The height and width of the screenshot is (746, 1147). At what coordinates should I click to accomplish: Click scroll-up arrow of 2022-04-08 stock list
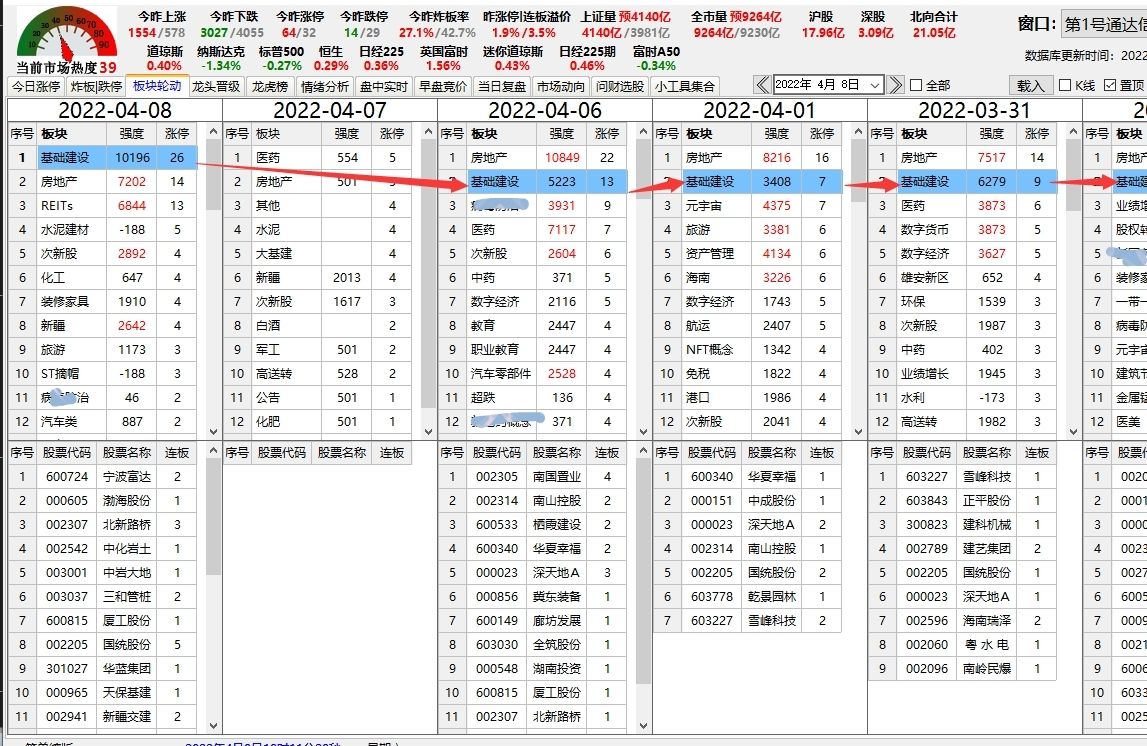pyautogui.click(x=214, y=451)
